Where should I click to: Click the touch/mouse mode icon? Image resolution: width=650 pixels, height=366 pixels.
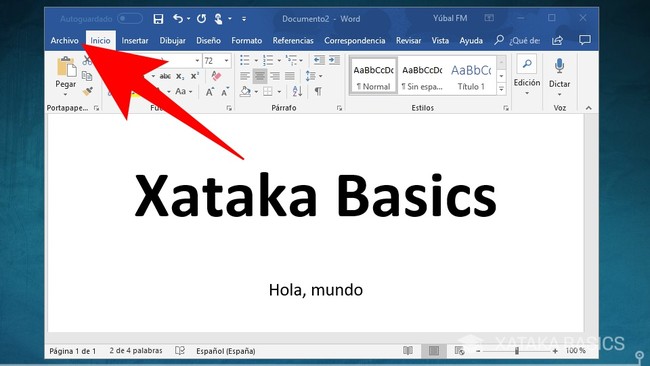(218, 19)
